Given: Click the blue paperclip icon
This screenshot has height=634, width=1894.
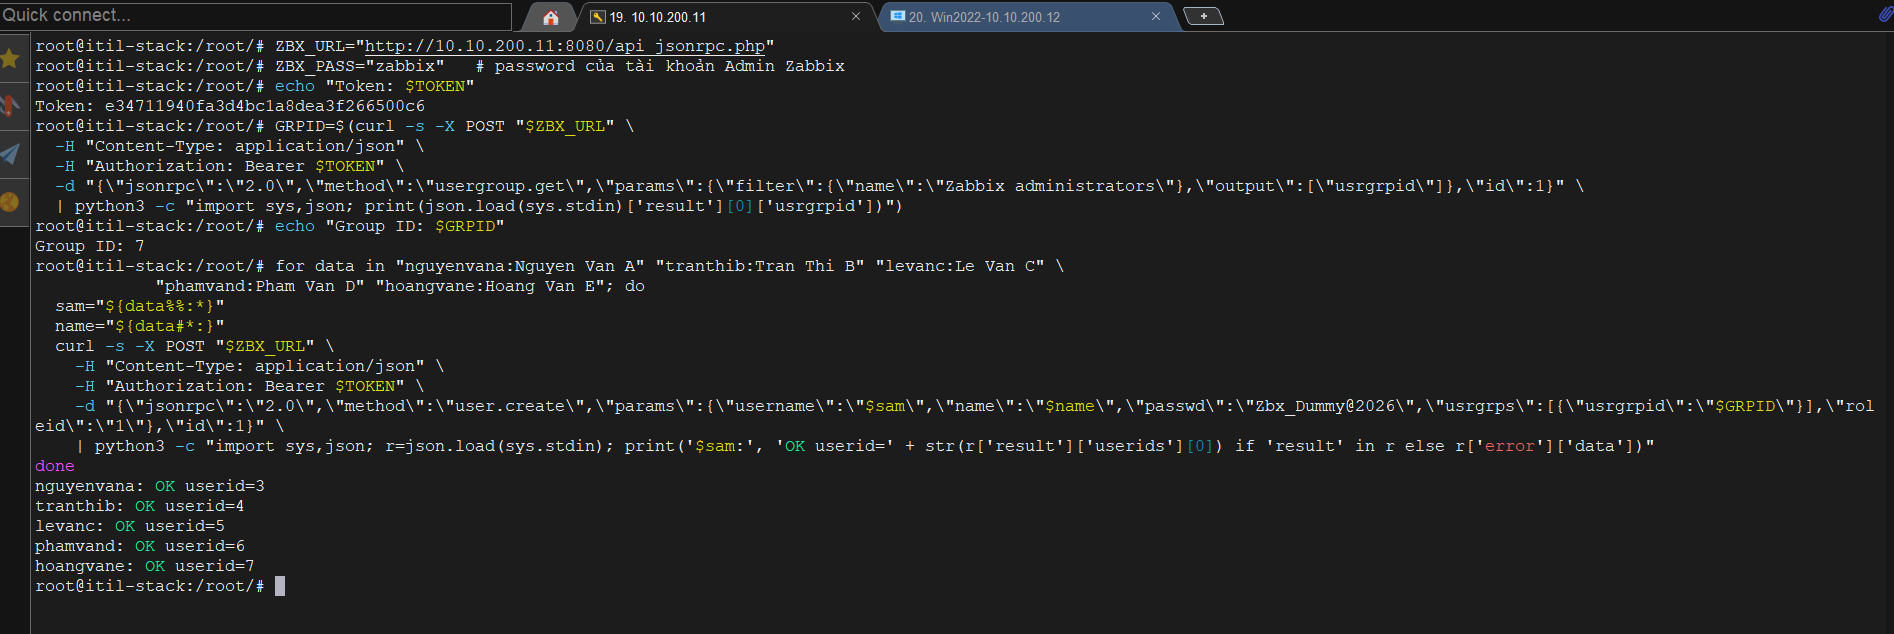Looking at the screenshot, I should 1885,14.
